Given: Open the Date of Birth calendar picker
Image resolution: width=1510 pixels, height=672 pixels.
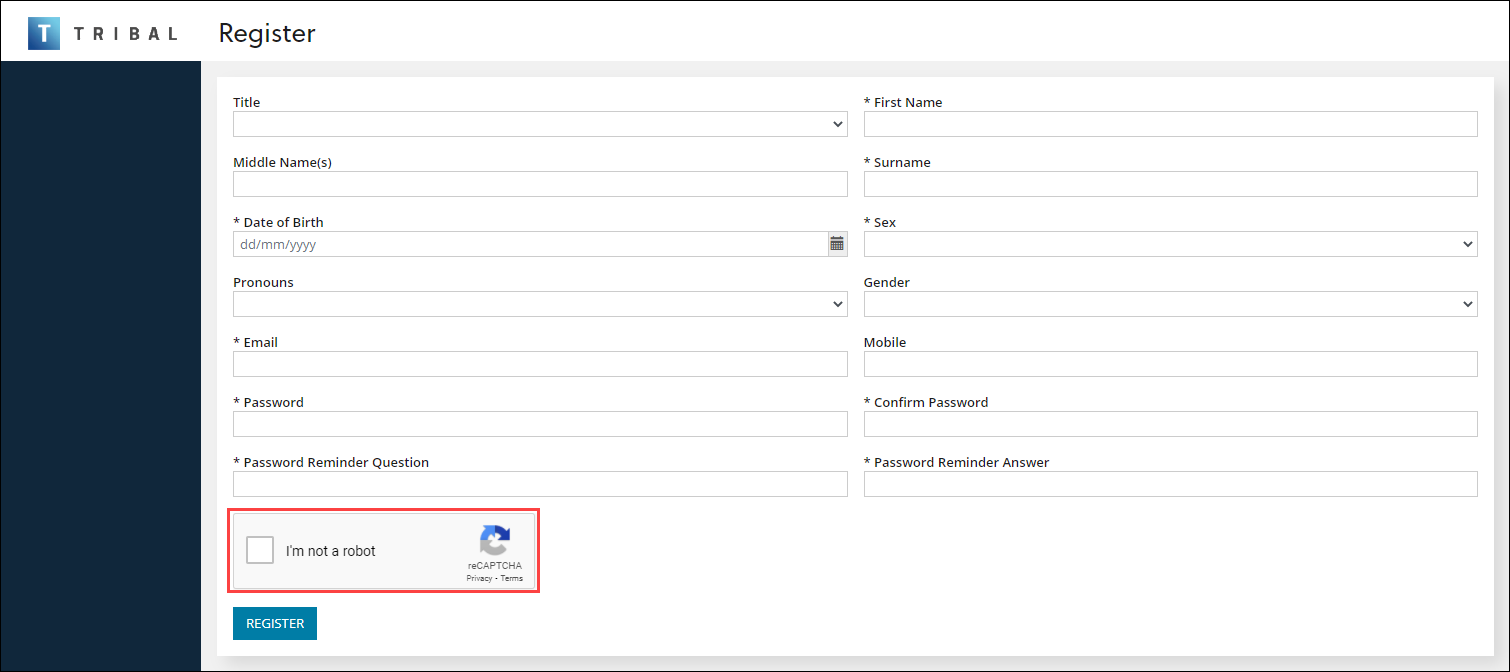Looking at the screenshot, I should click(x=837, y=244).
